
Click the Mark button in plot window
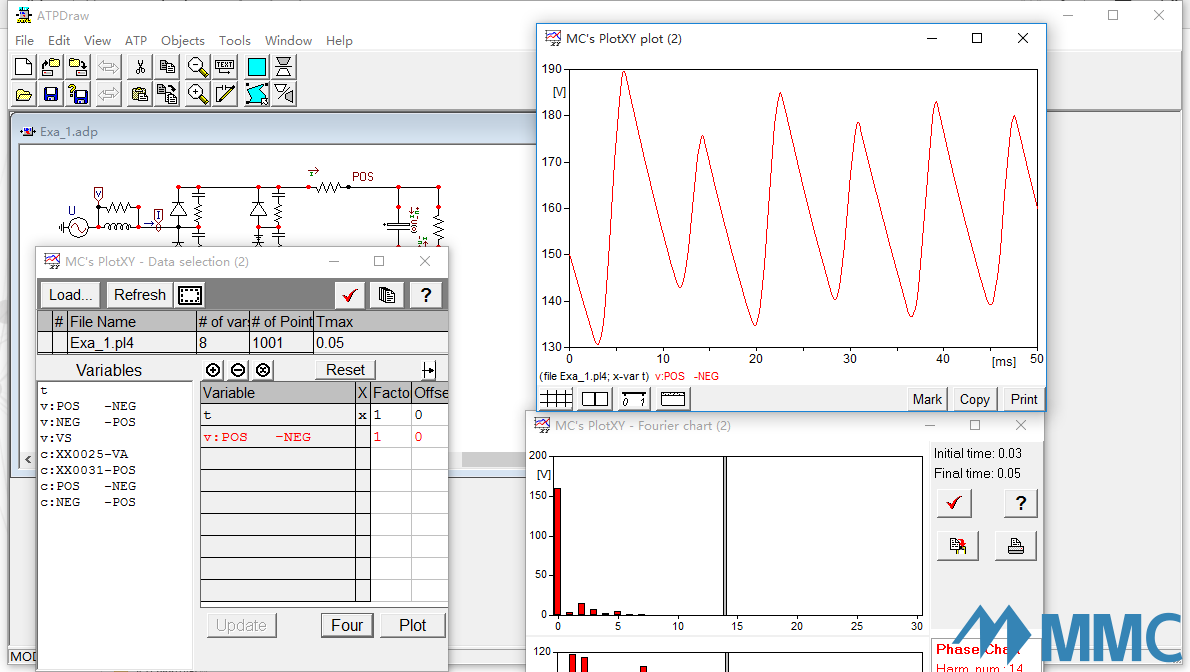tap(927, 399)
